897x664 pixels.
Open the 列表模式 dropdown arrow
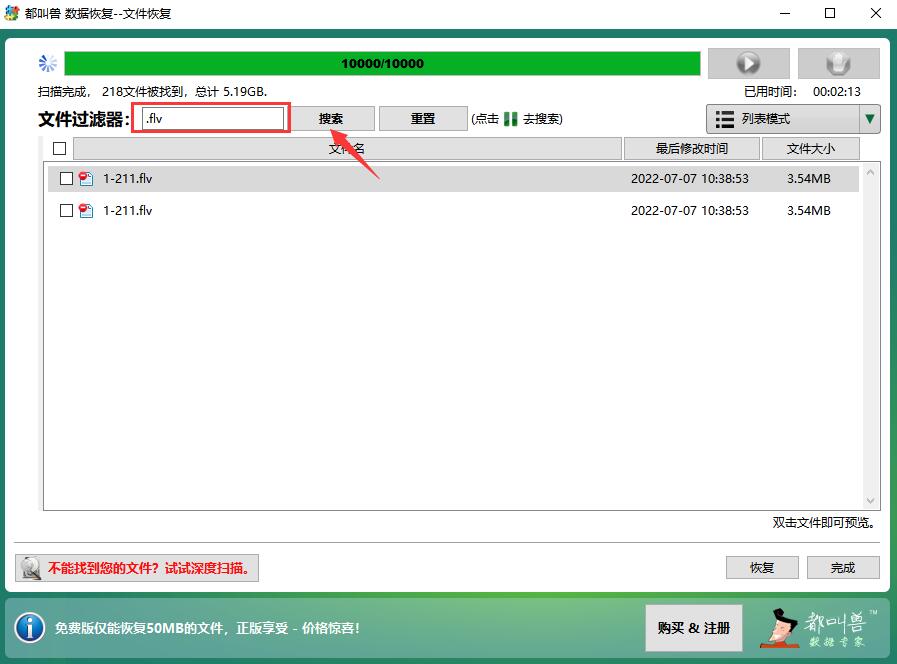868,119
